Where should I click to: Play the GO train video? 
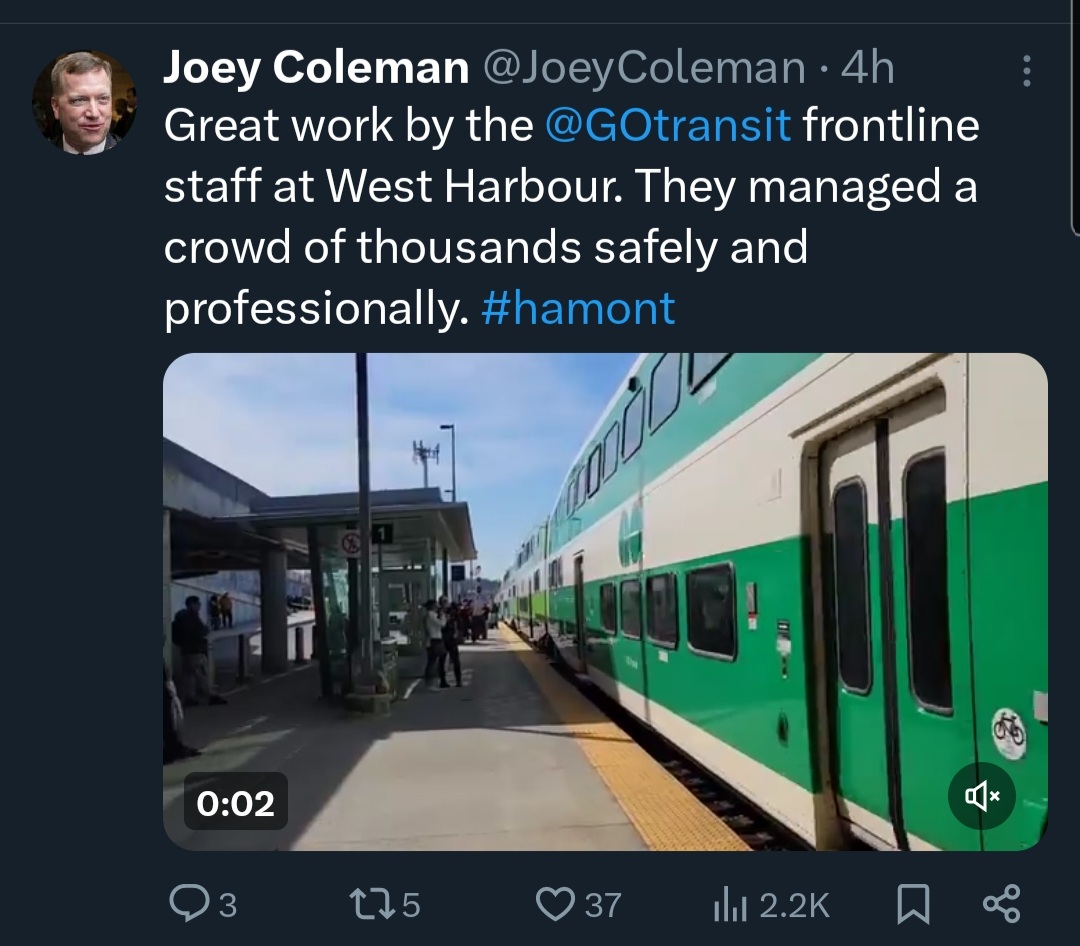tap(605, 601)
